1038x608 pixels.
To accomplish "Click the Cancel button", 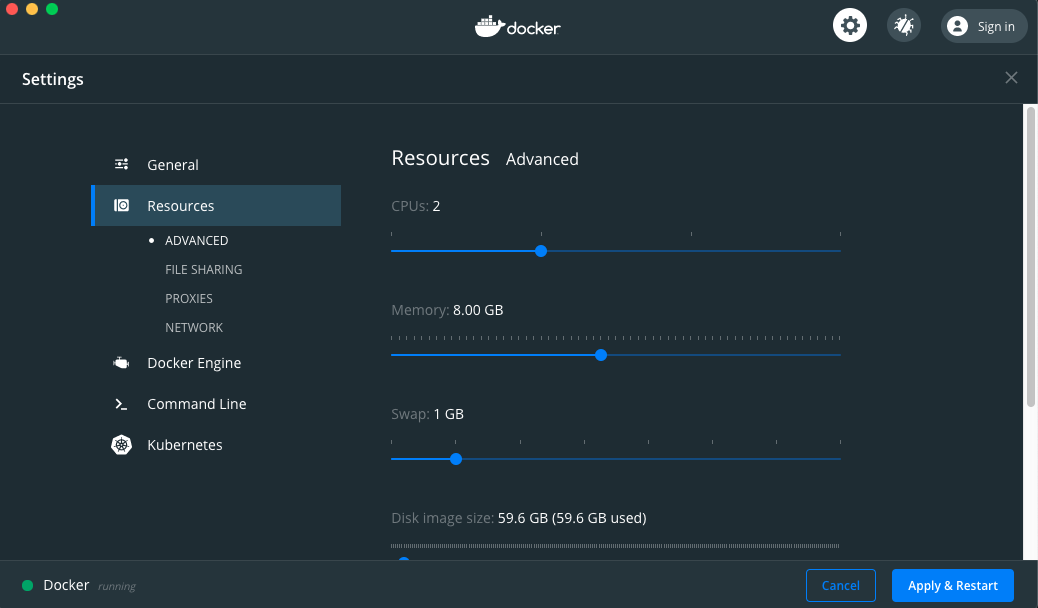I will pyautogui.click(x=841, y=585).
